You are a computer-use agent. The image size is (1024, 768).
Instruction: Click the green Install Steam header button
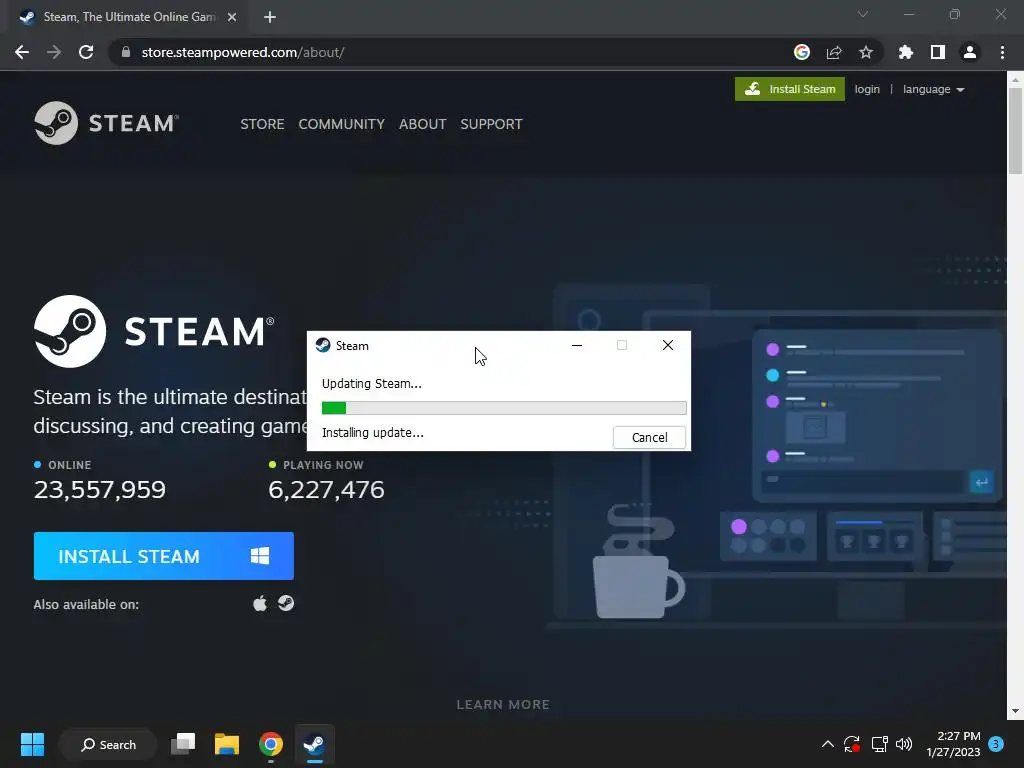(x=790, y=89)
